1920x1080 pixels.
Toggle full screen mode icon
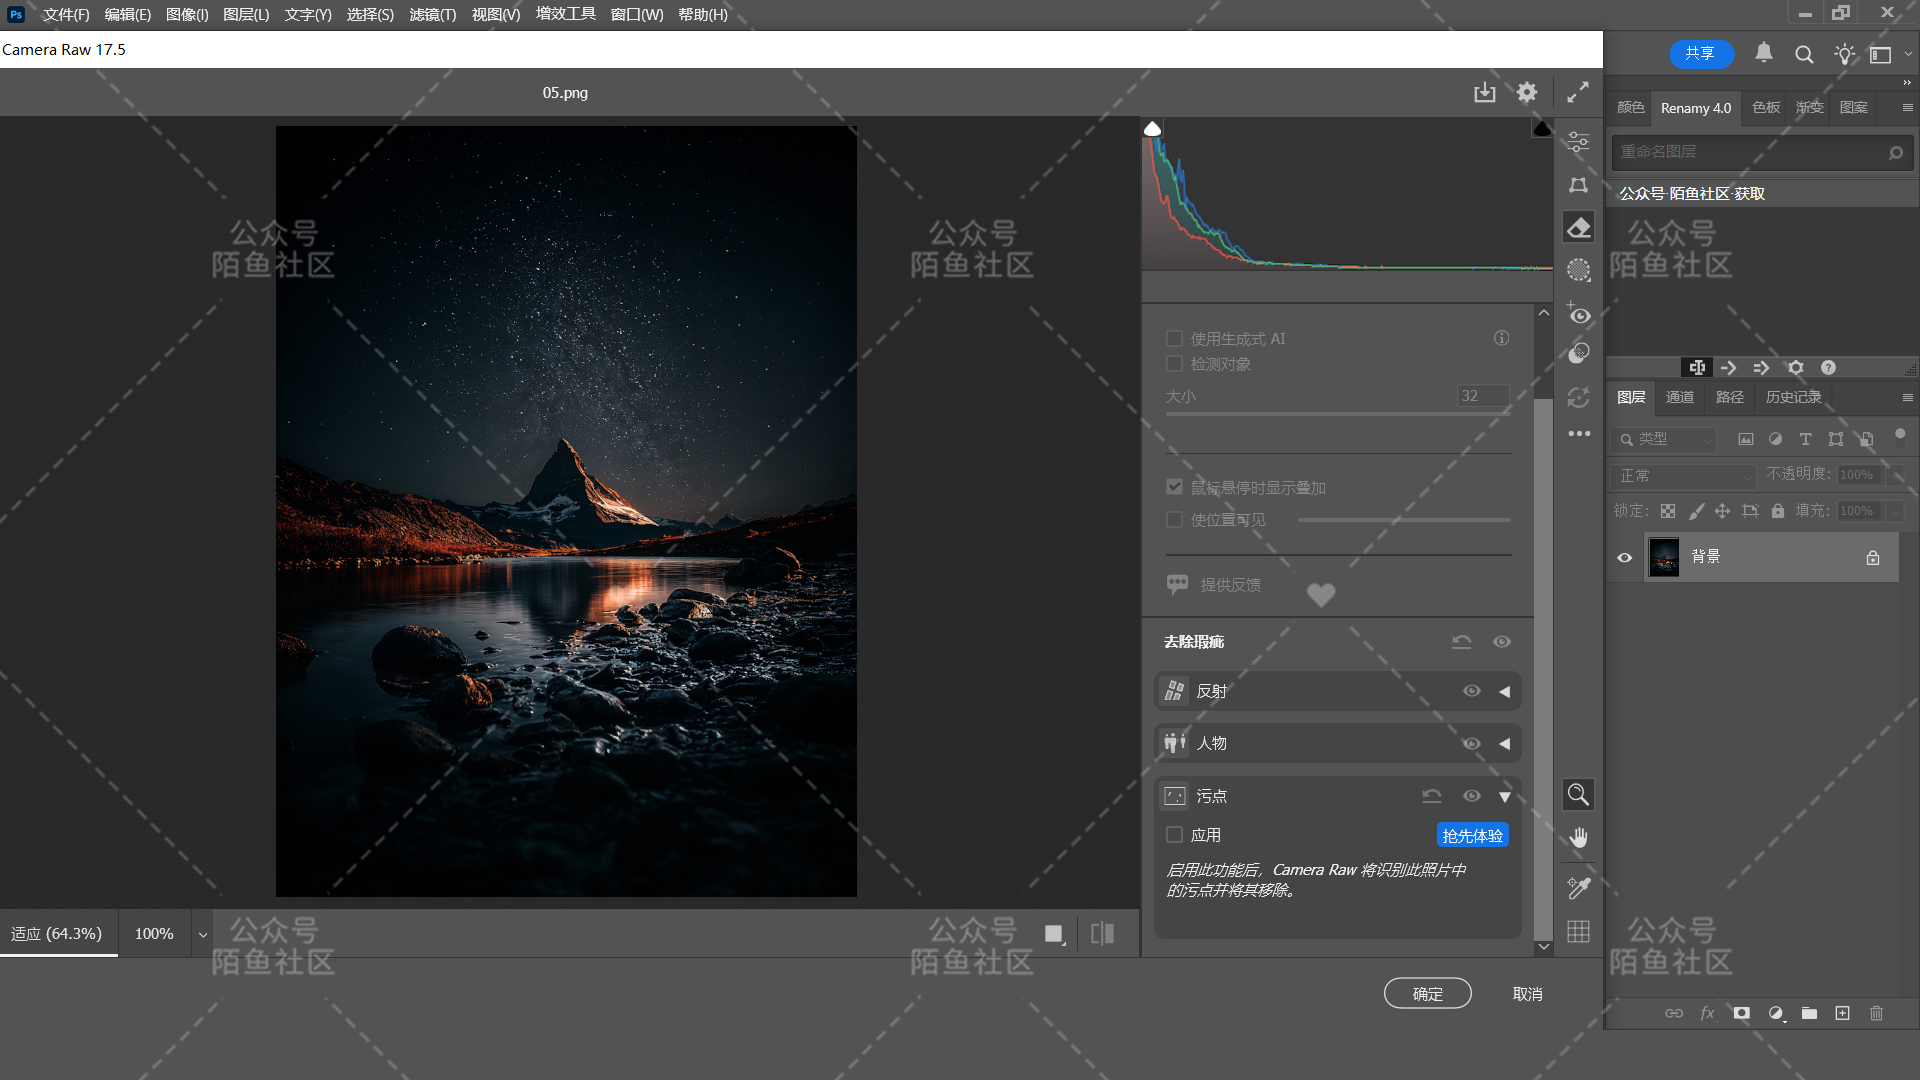[1578, 93]
